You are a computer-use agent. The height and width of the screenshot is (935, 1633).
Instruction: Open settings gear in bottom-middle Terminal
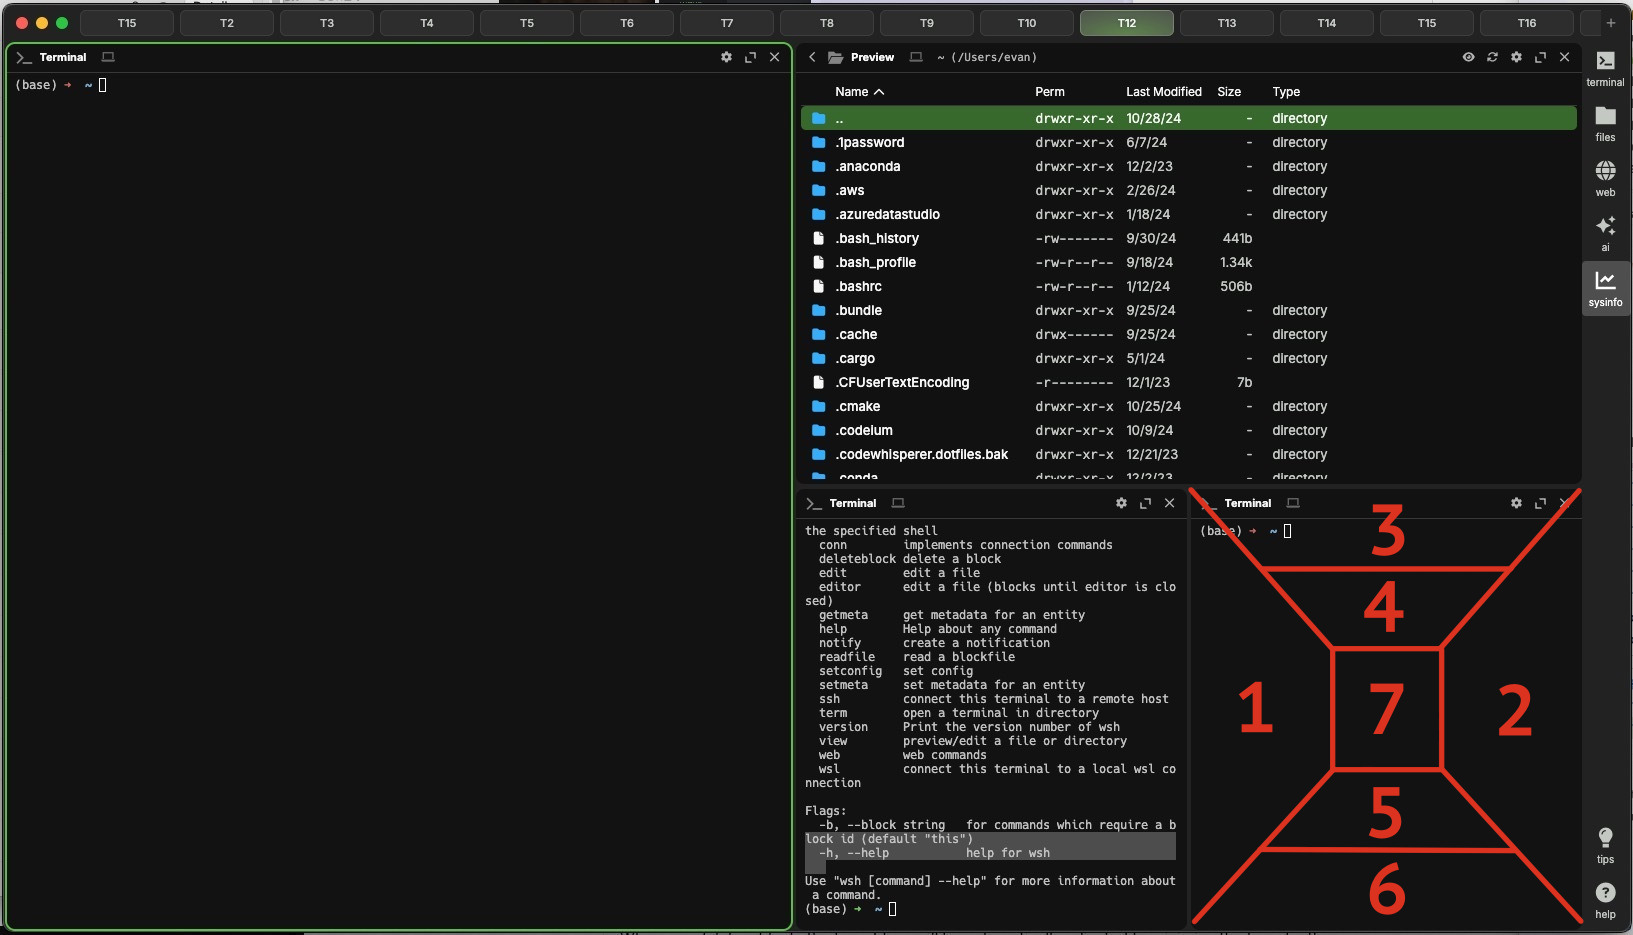(x=1121, y=503)
